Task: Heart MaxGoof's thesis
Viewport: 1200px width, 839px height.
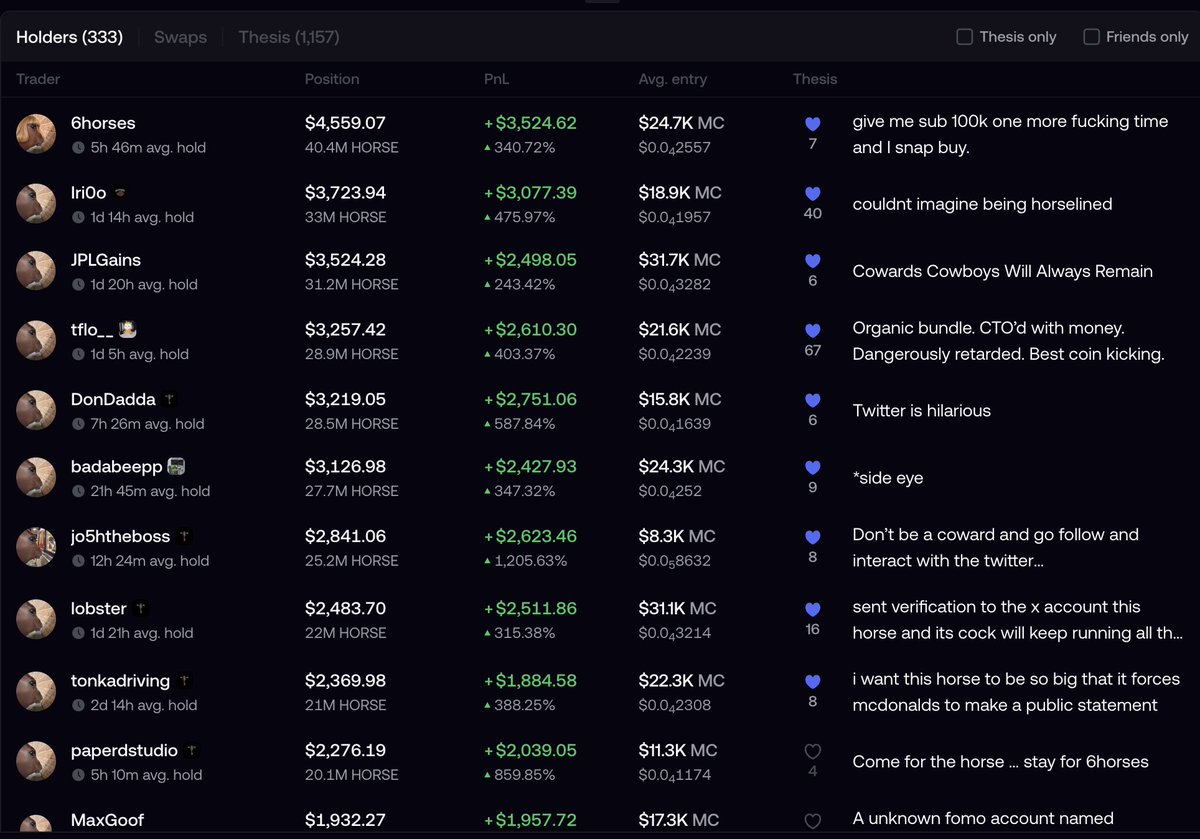Action: (812, 821)
